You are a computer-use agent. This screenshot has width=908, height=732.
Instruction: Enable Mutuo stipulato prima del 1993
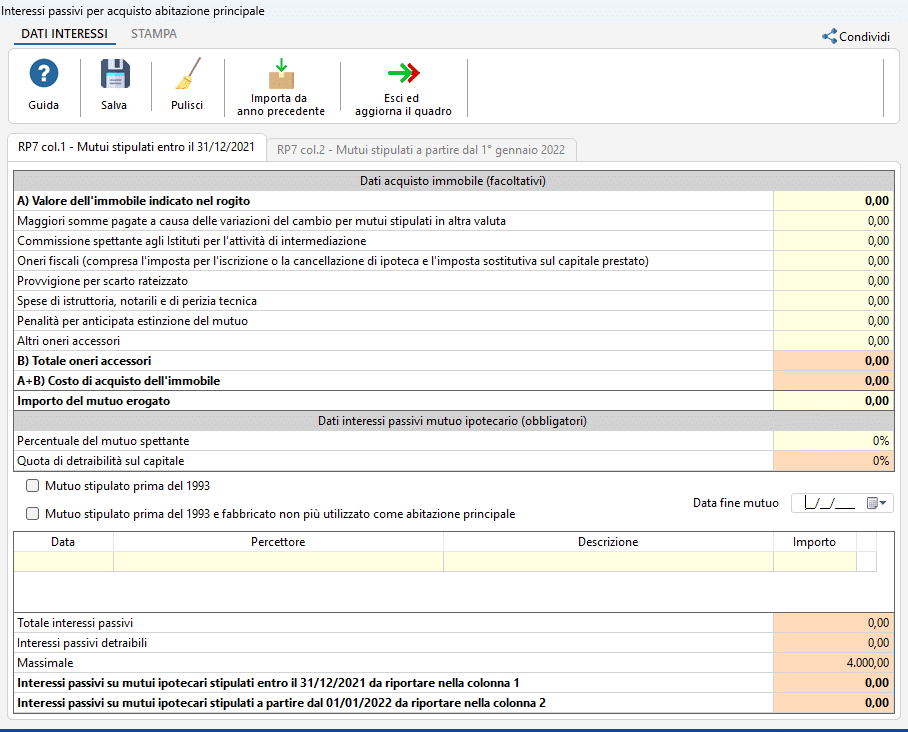(33, 486)
